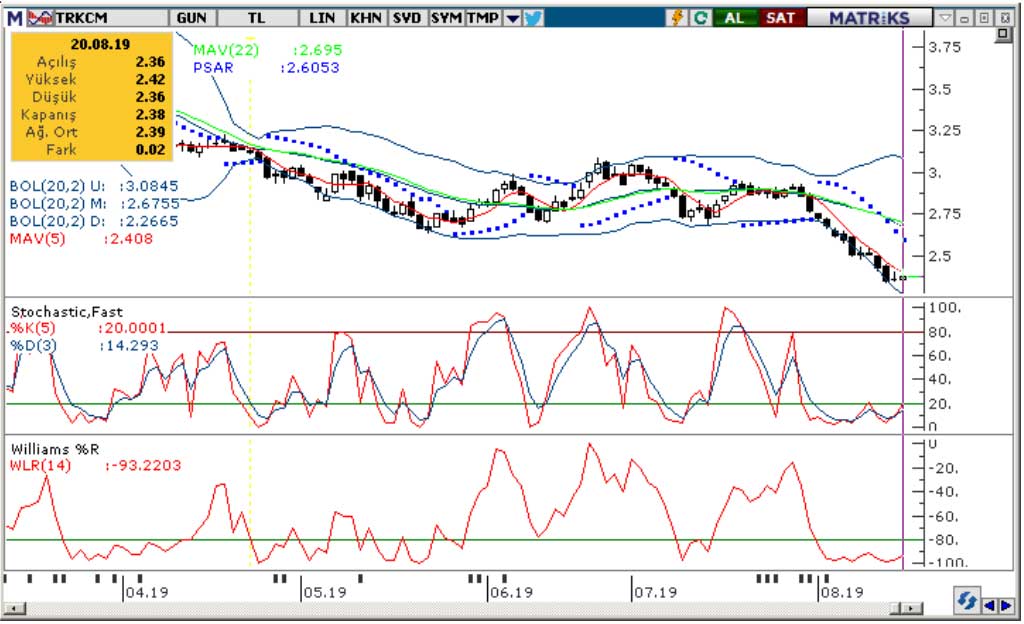Edit the TRKCM symbol field
The height and width of the screenshot is (624, 1024).
pyautogui.click(x=110, y=18)
